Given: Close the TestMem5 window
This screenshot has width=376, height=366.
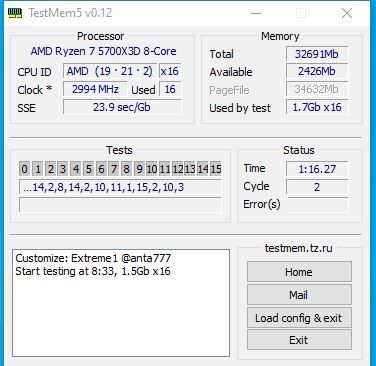Looking at the screenshot, I should coord(347,13).
